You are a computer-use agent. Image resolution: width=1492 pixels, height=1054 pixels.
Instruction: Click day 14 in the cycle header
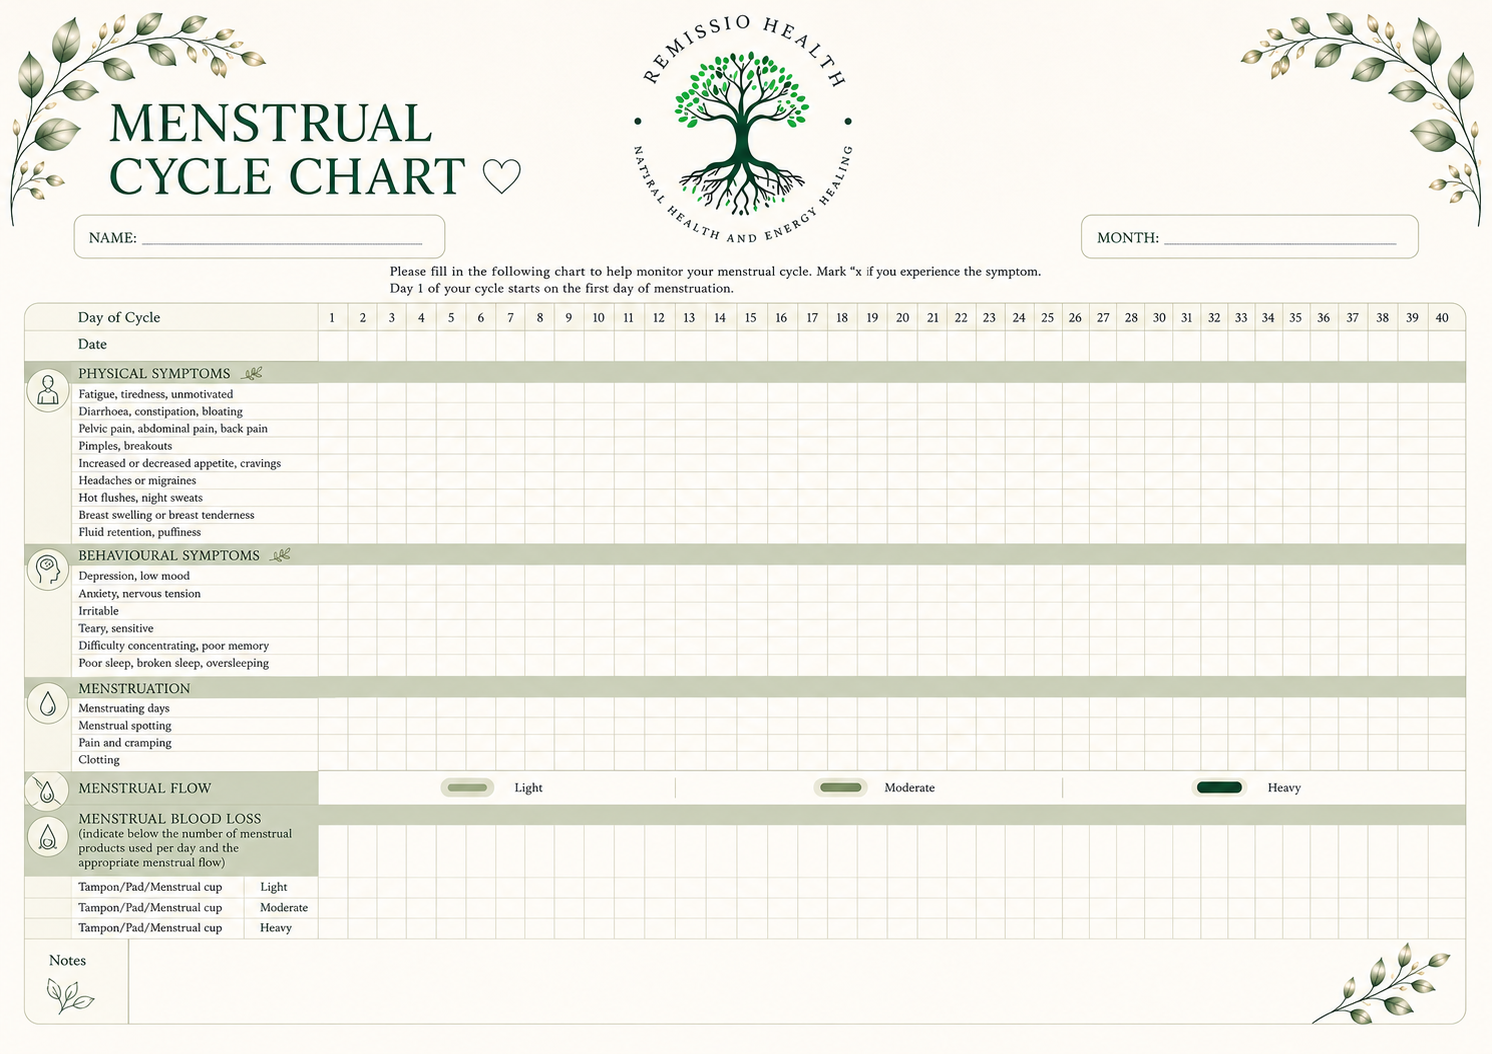pos(720,317)
